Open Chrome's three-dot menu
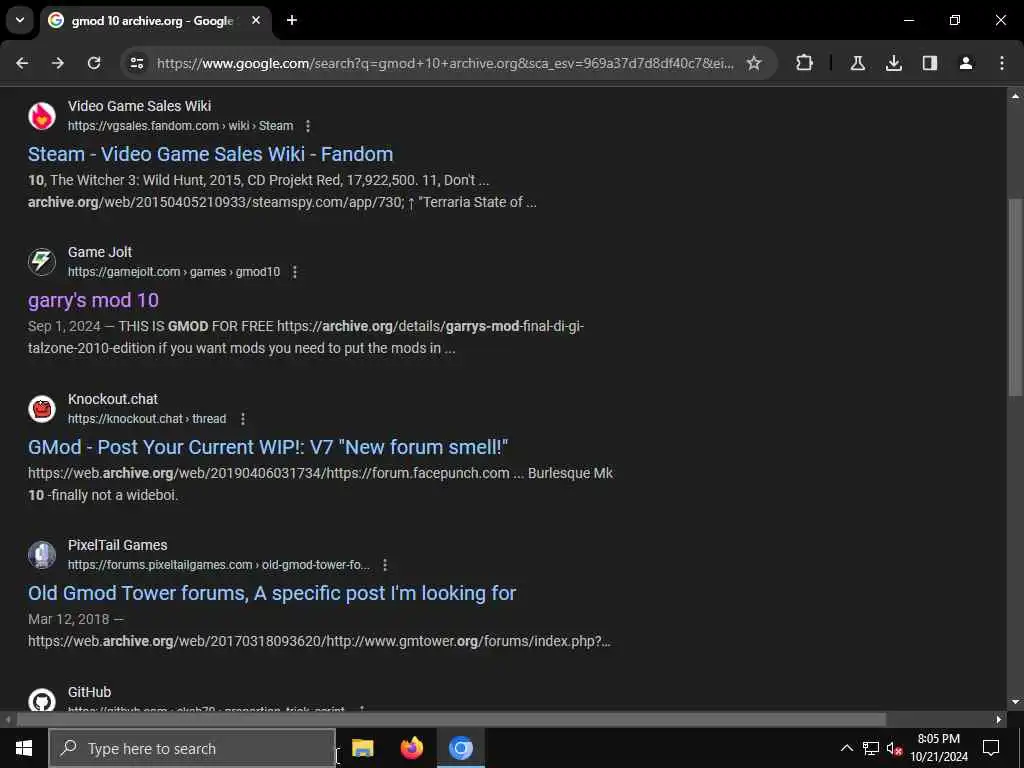Viewport: 1024px width, 768px height. click(1002, 63)
